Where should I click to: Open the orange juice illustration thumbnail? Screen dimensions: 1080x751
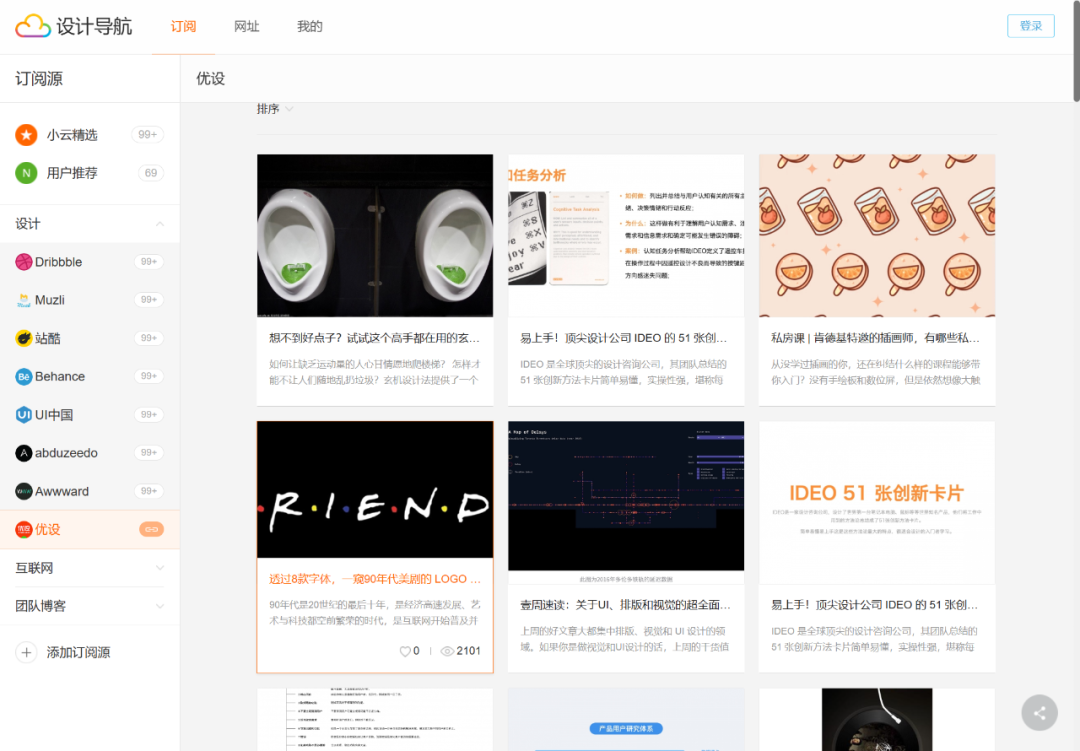click(877, 236)
